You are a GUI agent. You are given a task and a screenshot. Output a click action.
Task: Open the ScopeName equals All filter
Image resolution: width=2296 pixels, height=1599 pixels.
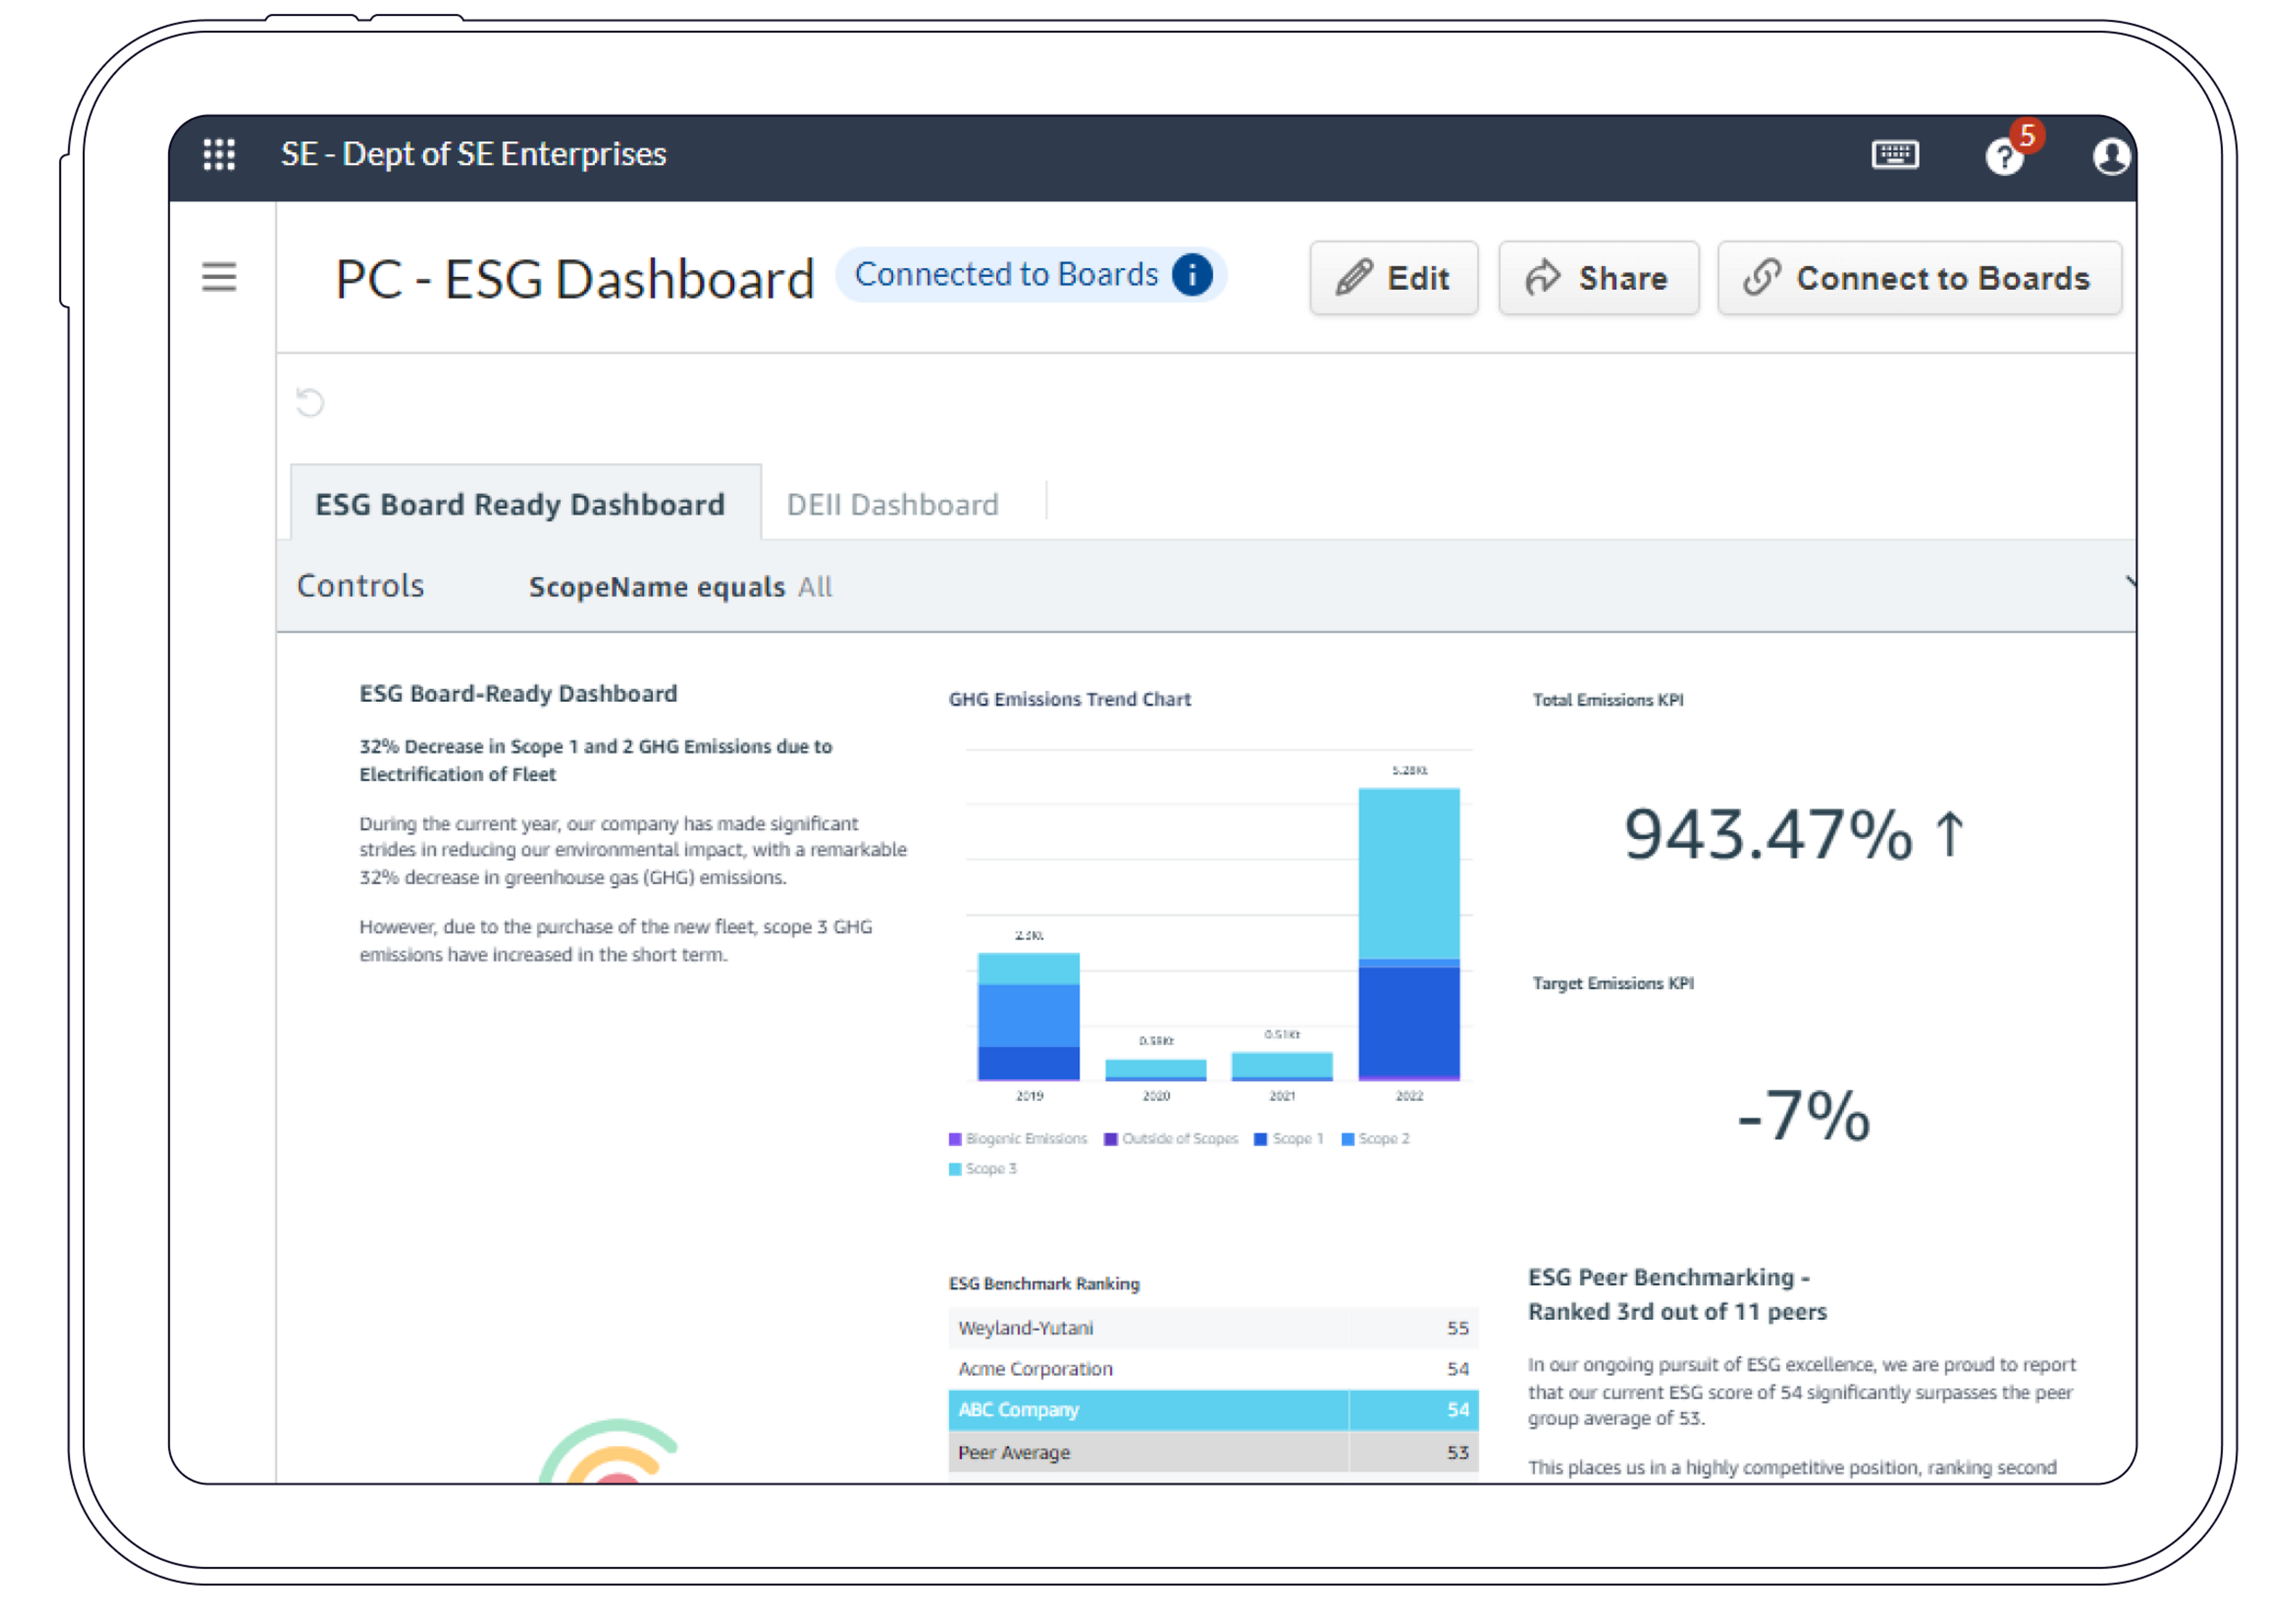[x=680, y=587]
